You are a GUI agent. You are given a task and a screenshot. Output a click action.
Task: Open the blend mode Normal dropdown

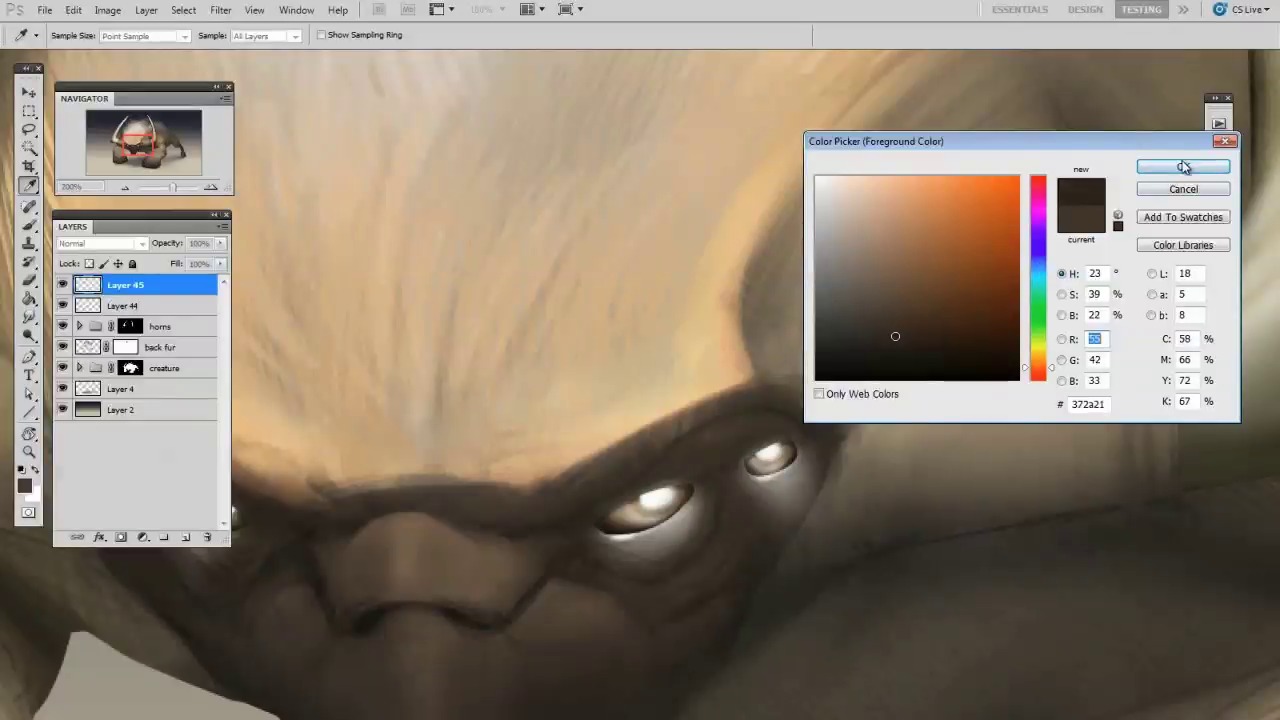(102, 244)
